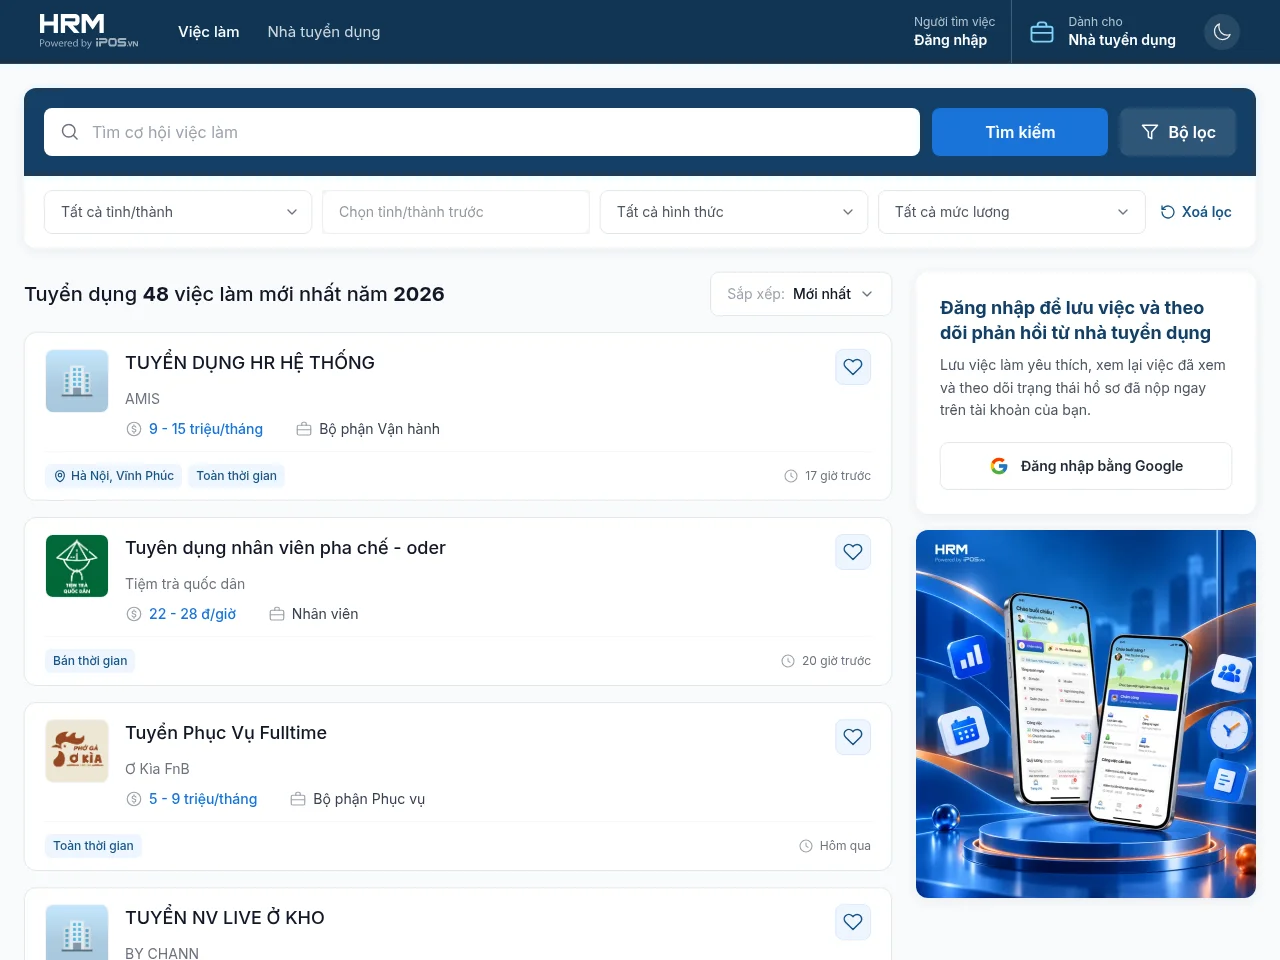
Task: Open job title TUYỂN NV LIVE Ở KHO
Action: point(225,918)
